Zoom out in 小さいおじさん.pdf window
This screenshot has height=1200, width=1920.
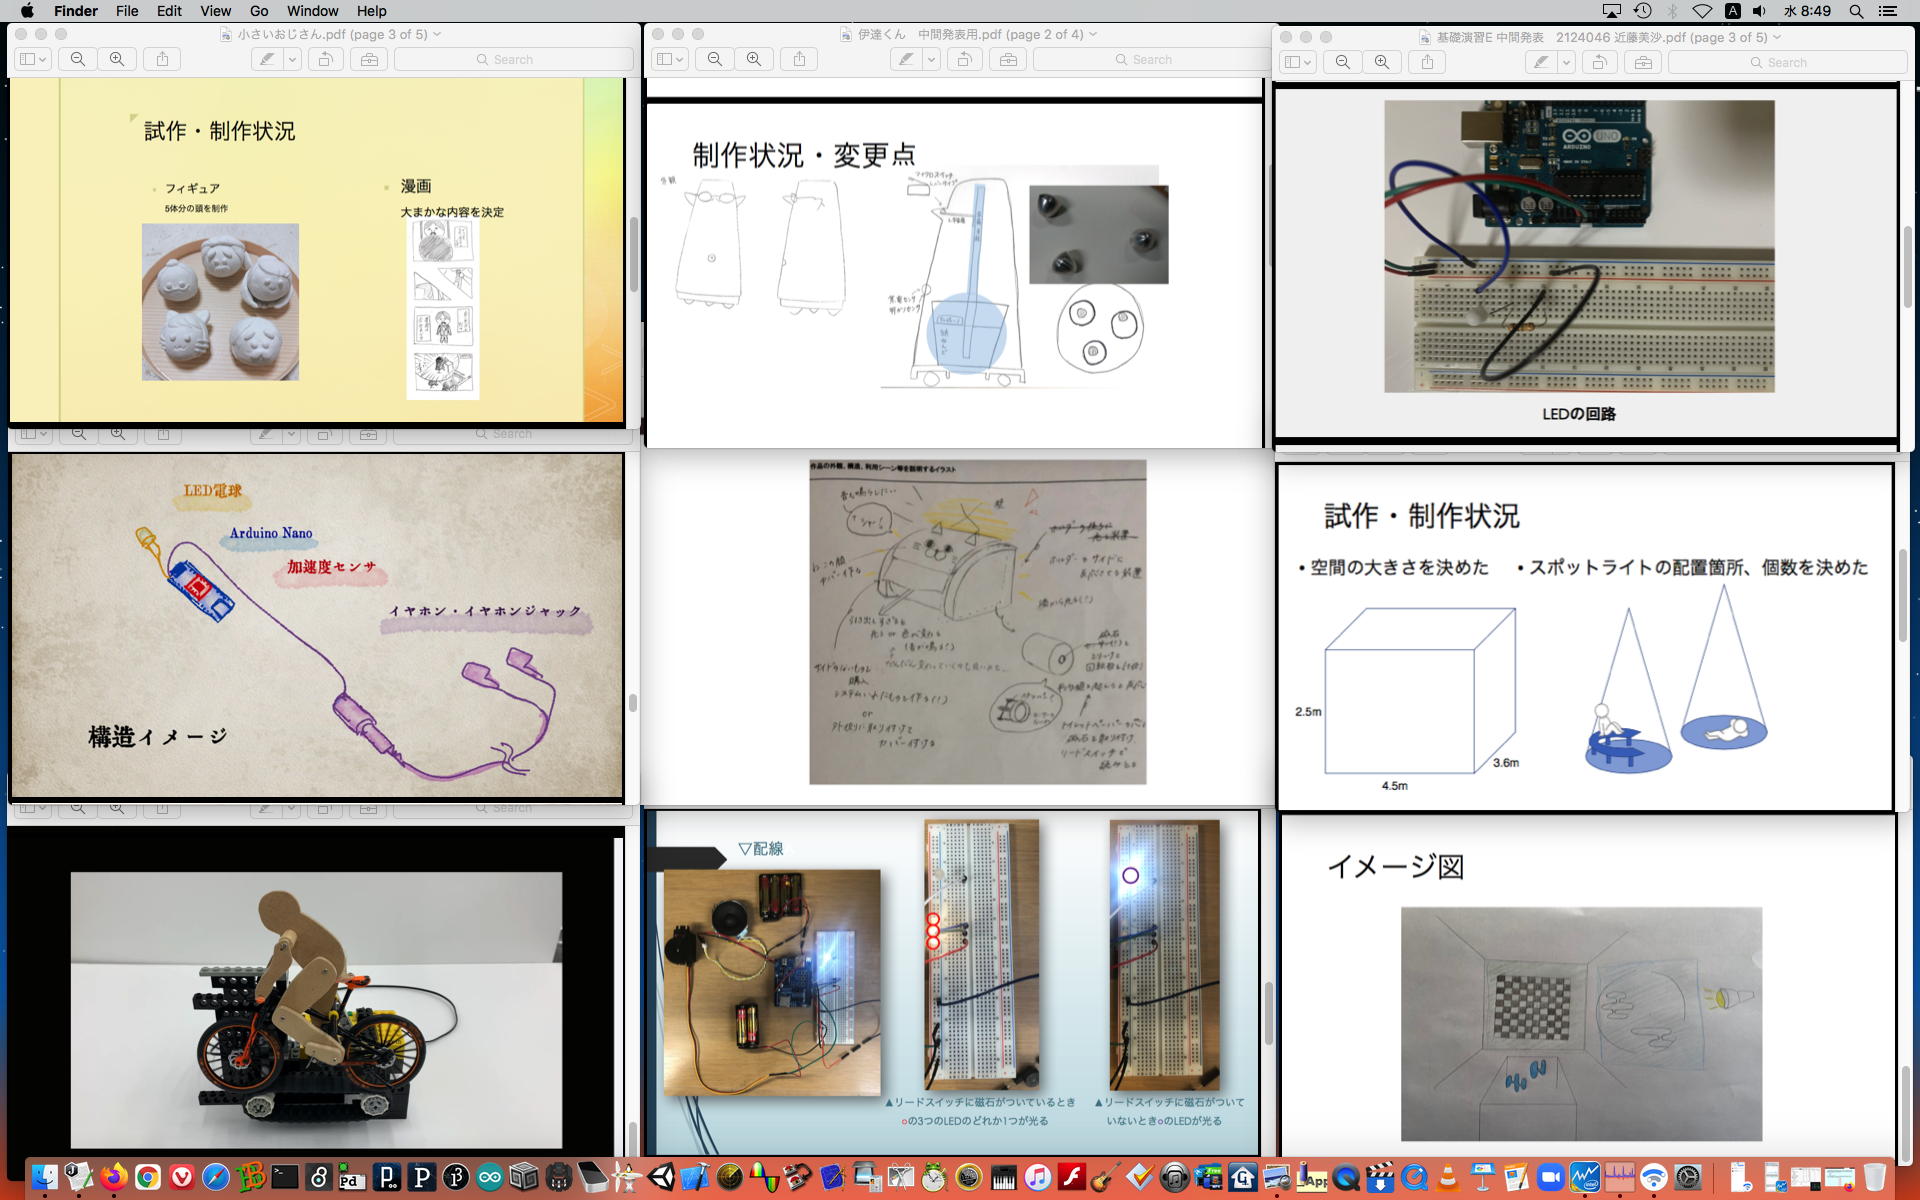tap(78, 59)
